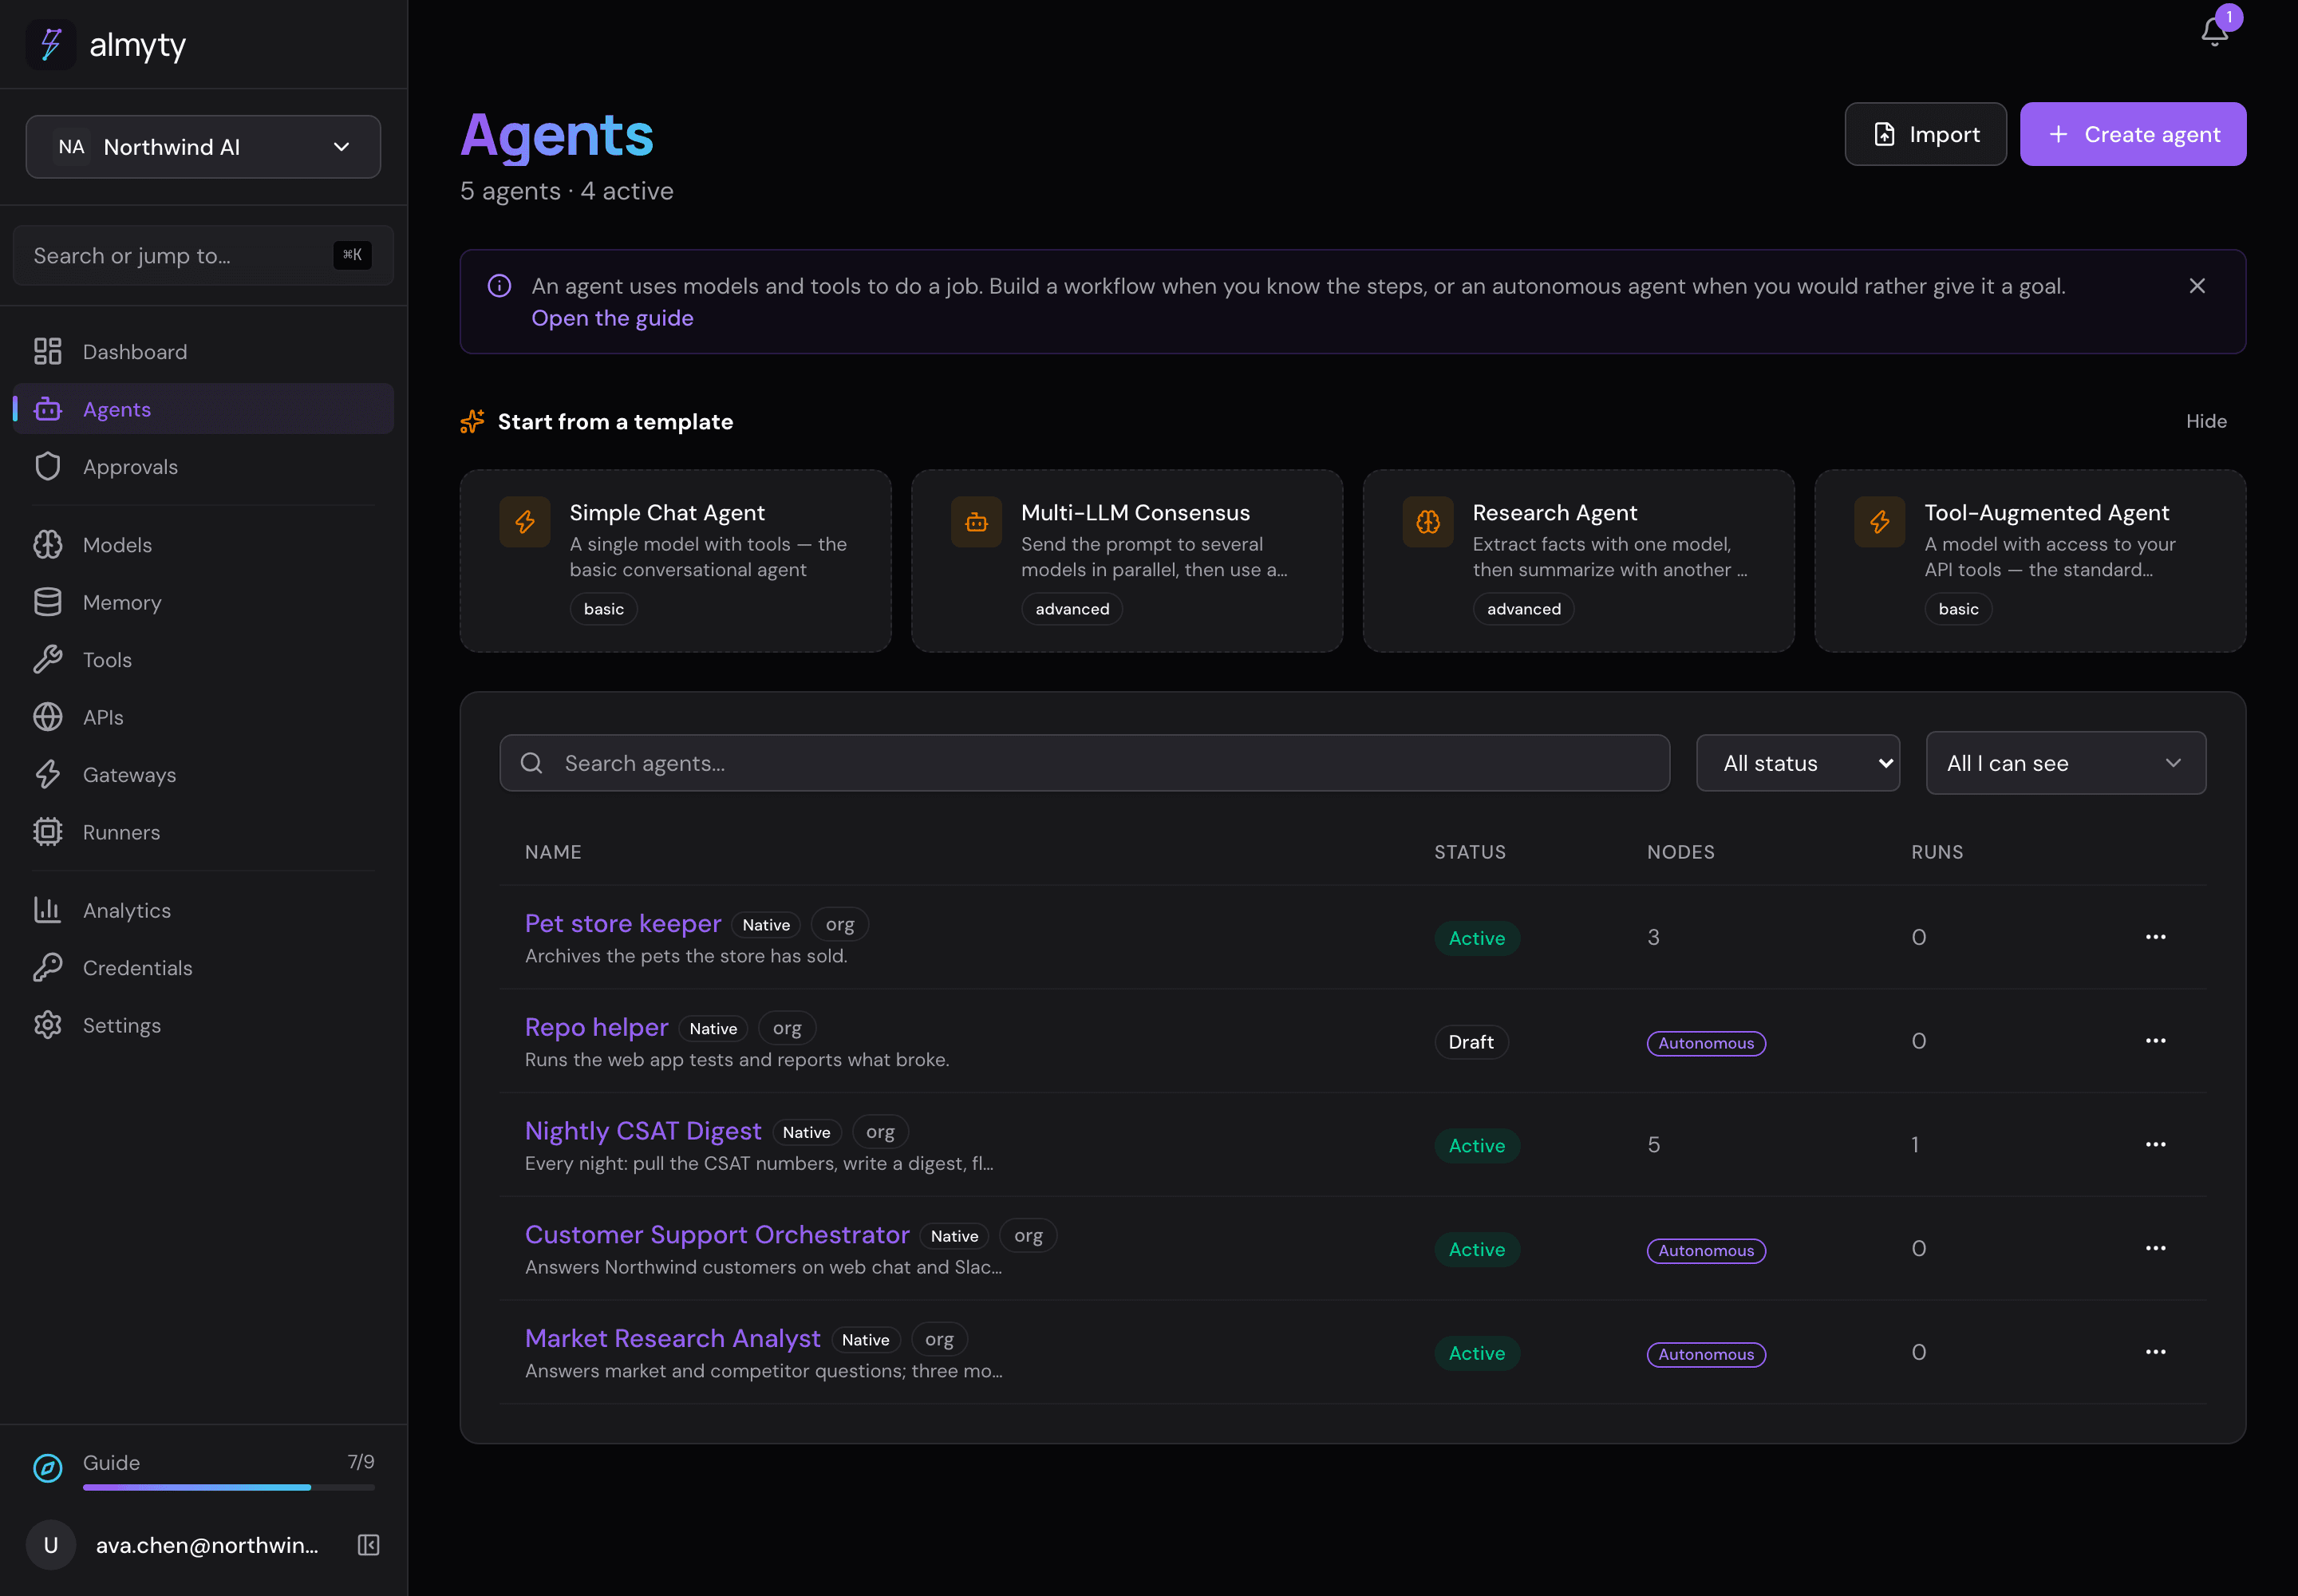
Task: Open Credentials in sidebar
Action: (x=203, y=968)
